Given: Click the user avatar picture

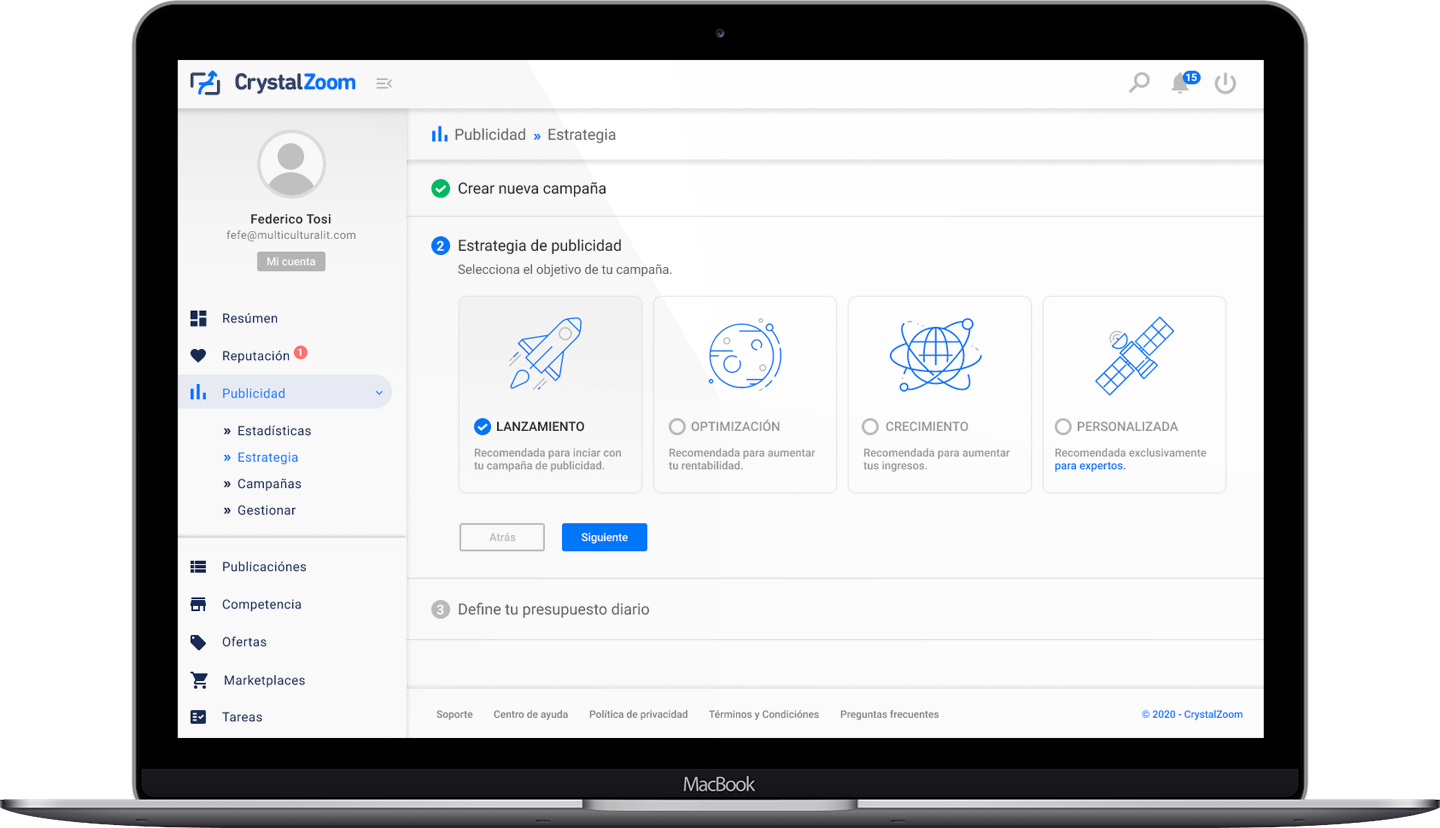Looking at the screenshot, I should (291, 164).
